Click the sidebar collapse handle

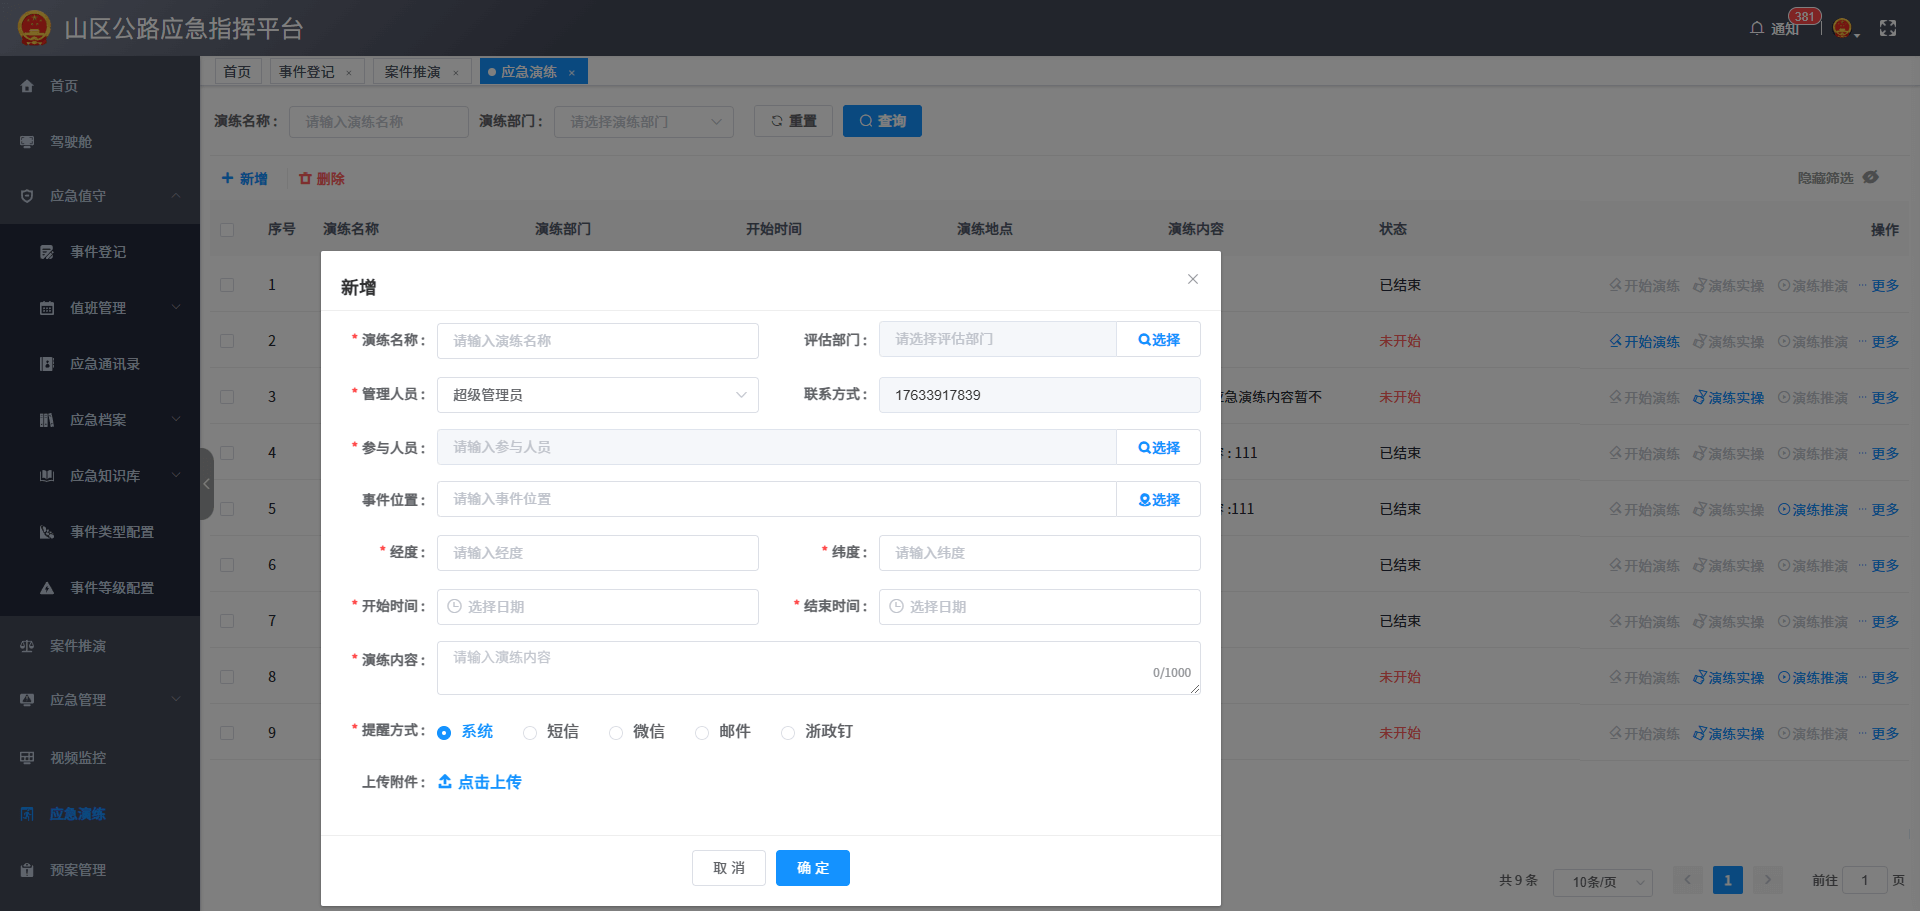[207, 484]
